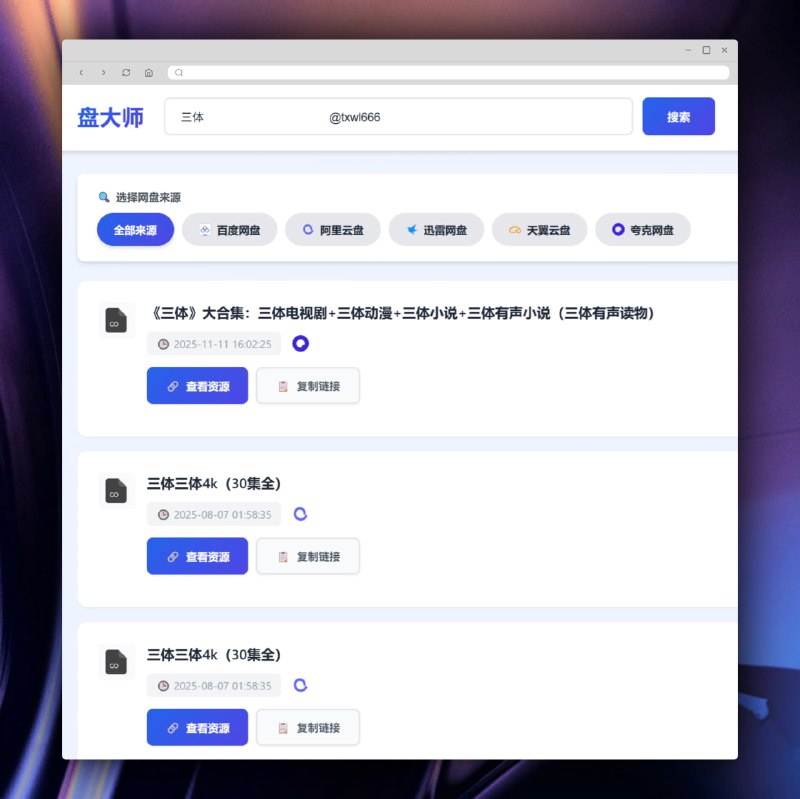The height and width of the screenshot is (799, 800).
Task: Go back with the browser back arrow
Action: click(81, 72)
